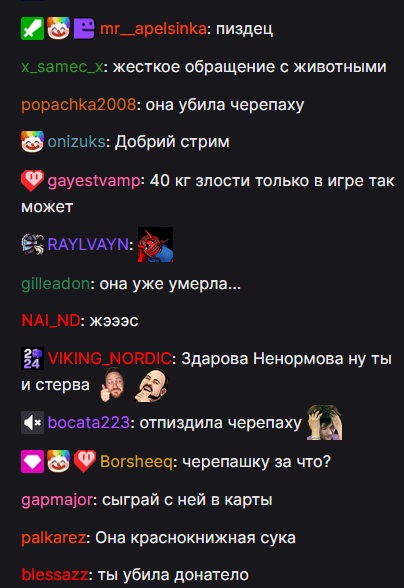
Task: Click RAYLVAYN's gray character badge
Action: tap(32, 244)
